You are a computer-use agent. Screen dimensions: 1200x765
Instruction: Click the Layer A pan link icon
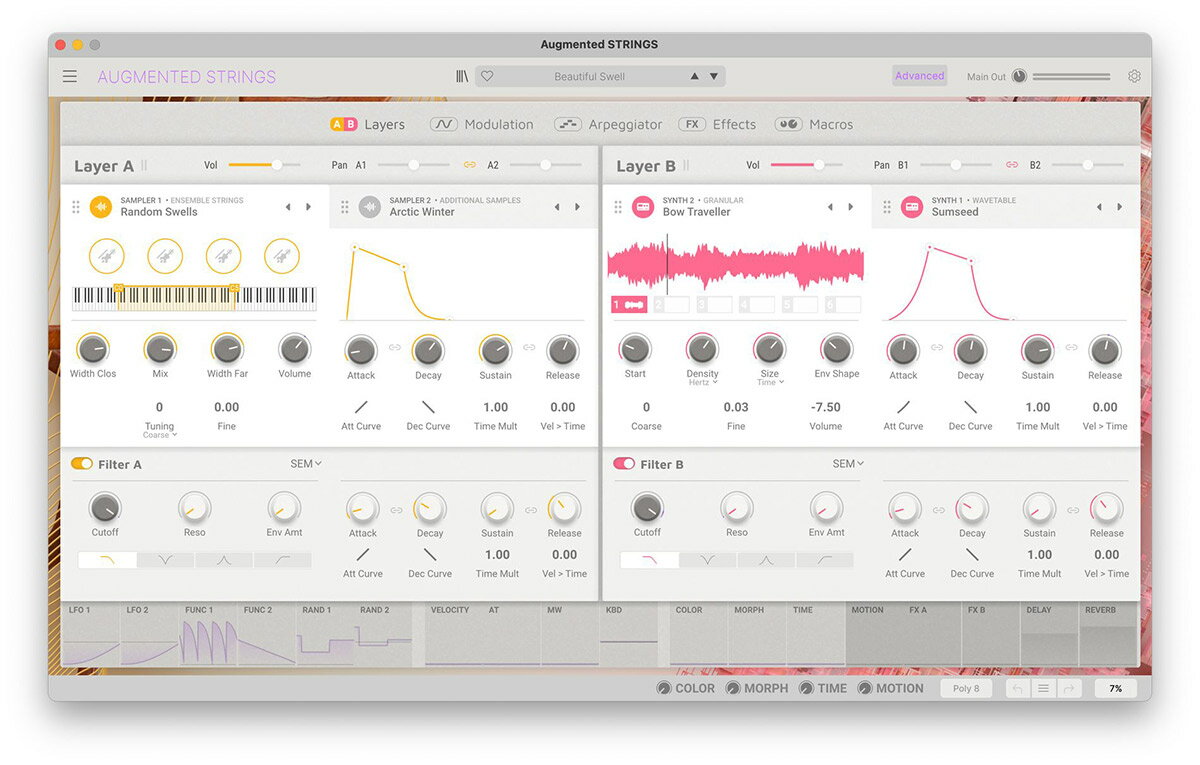469,165
